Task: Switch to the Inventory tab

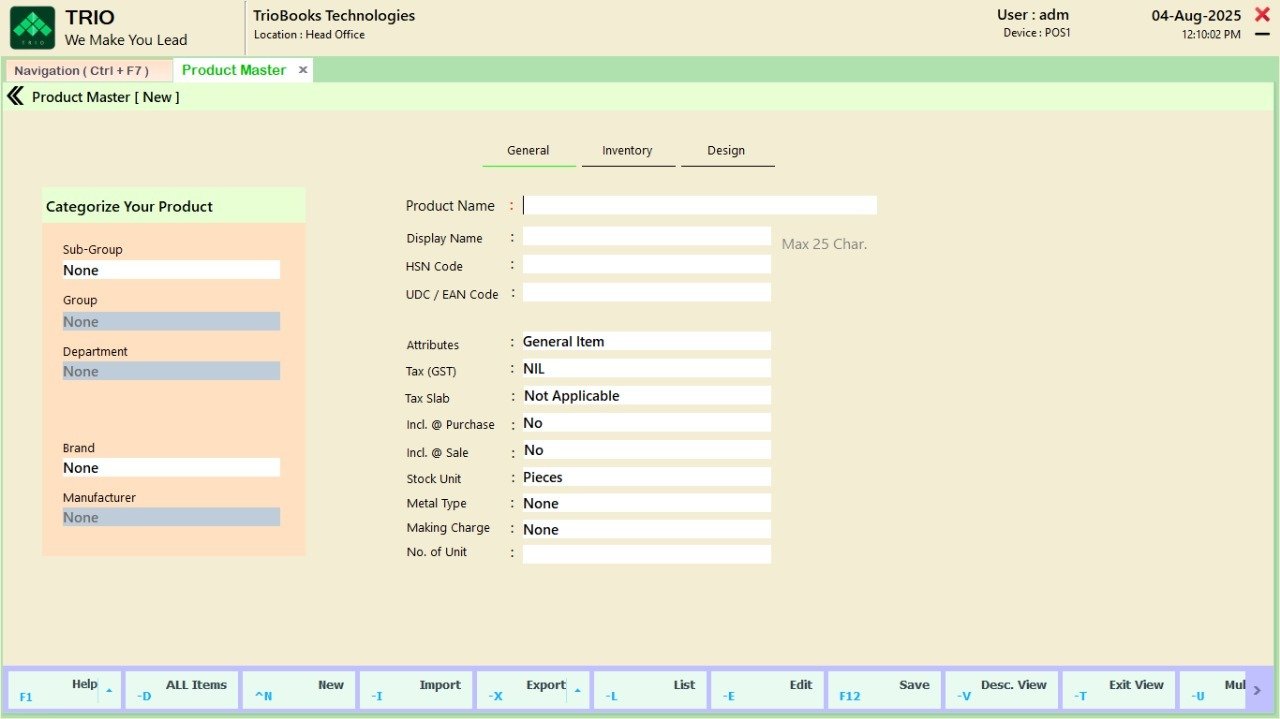Action: pos(627,151)
